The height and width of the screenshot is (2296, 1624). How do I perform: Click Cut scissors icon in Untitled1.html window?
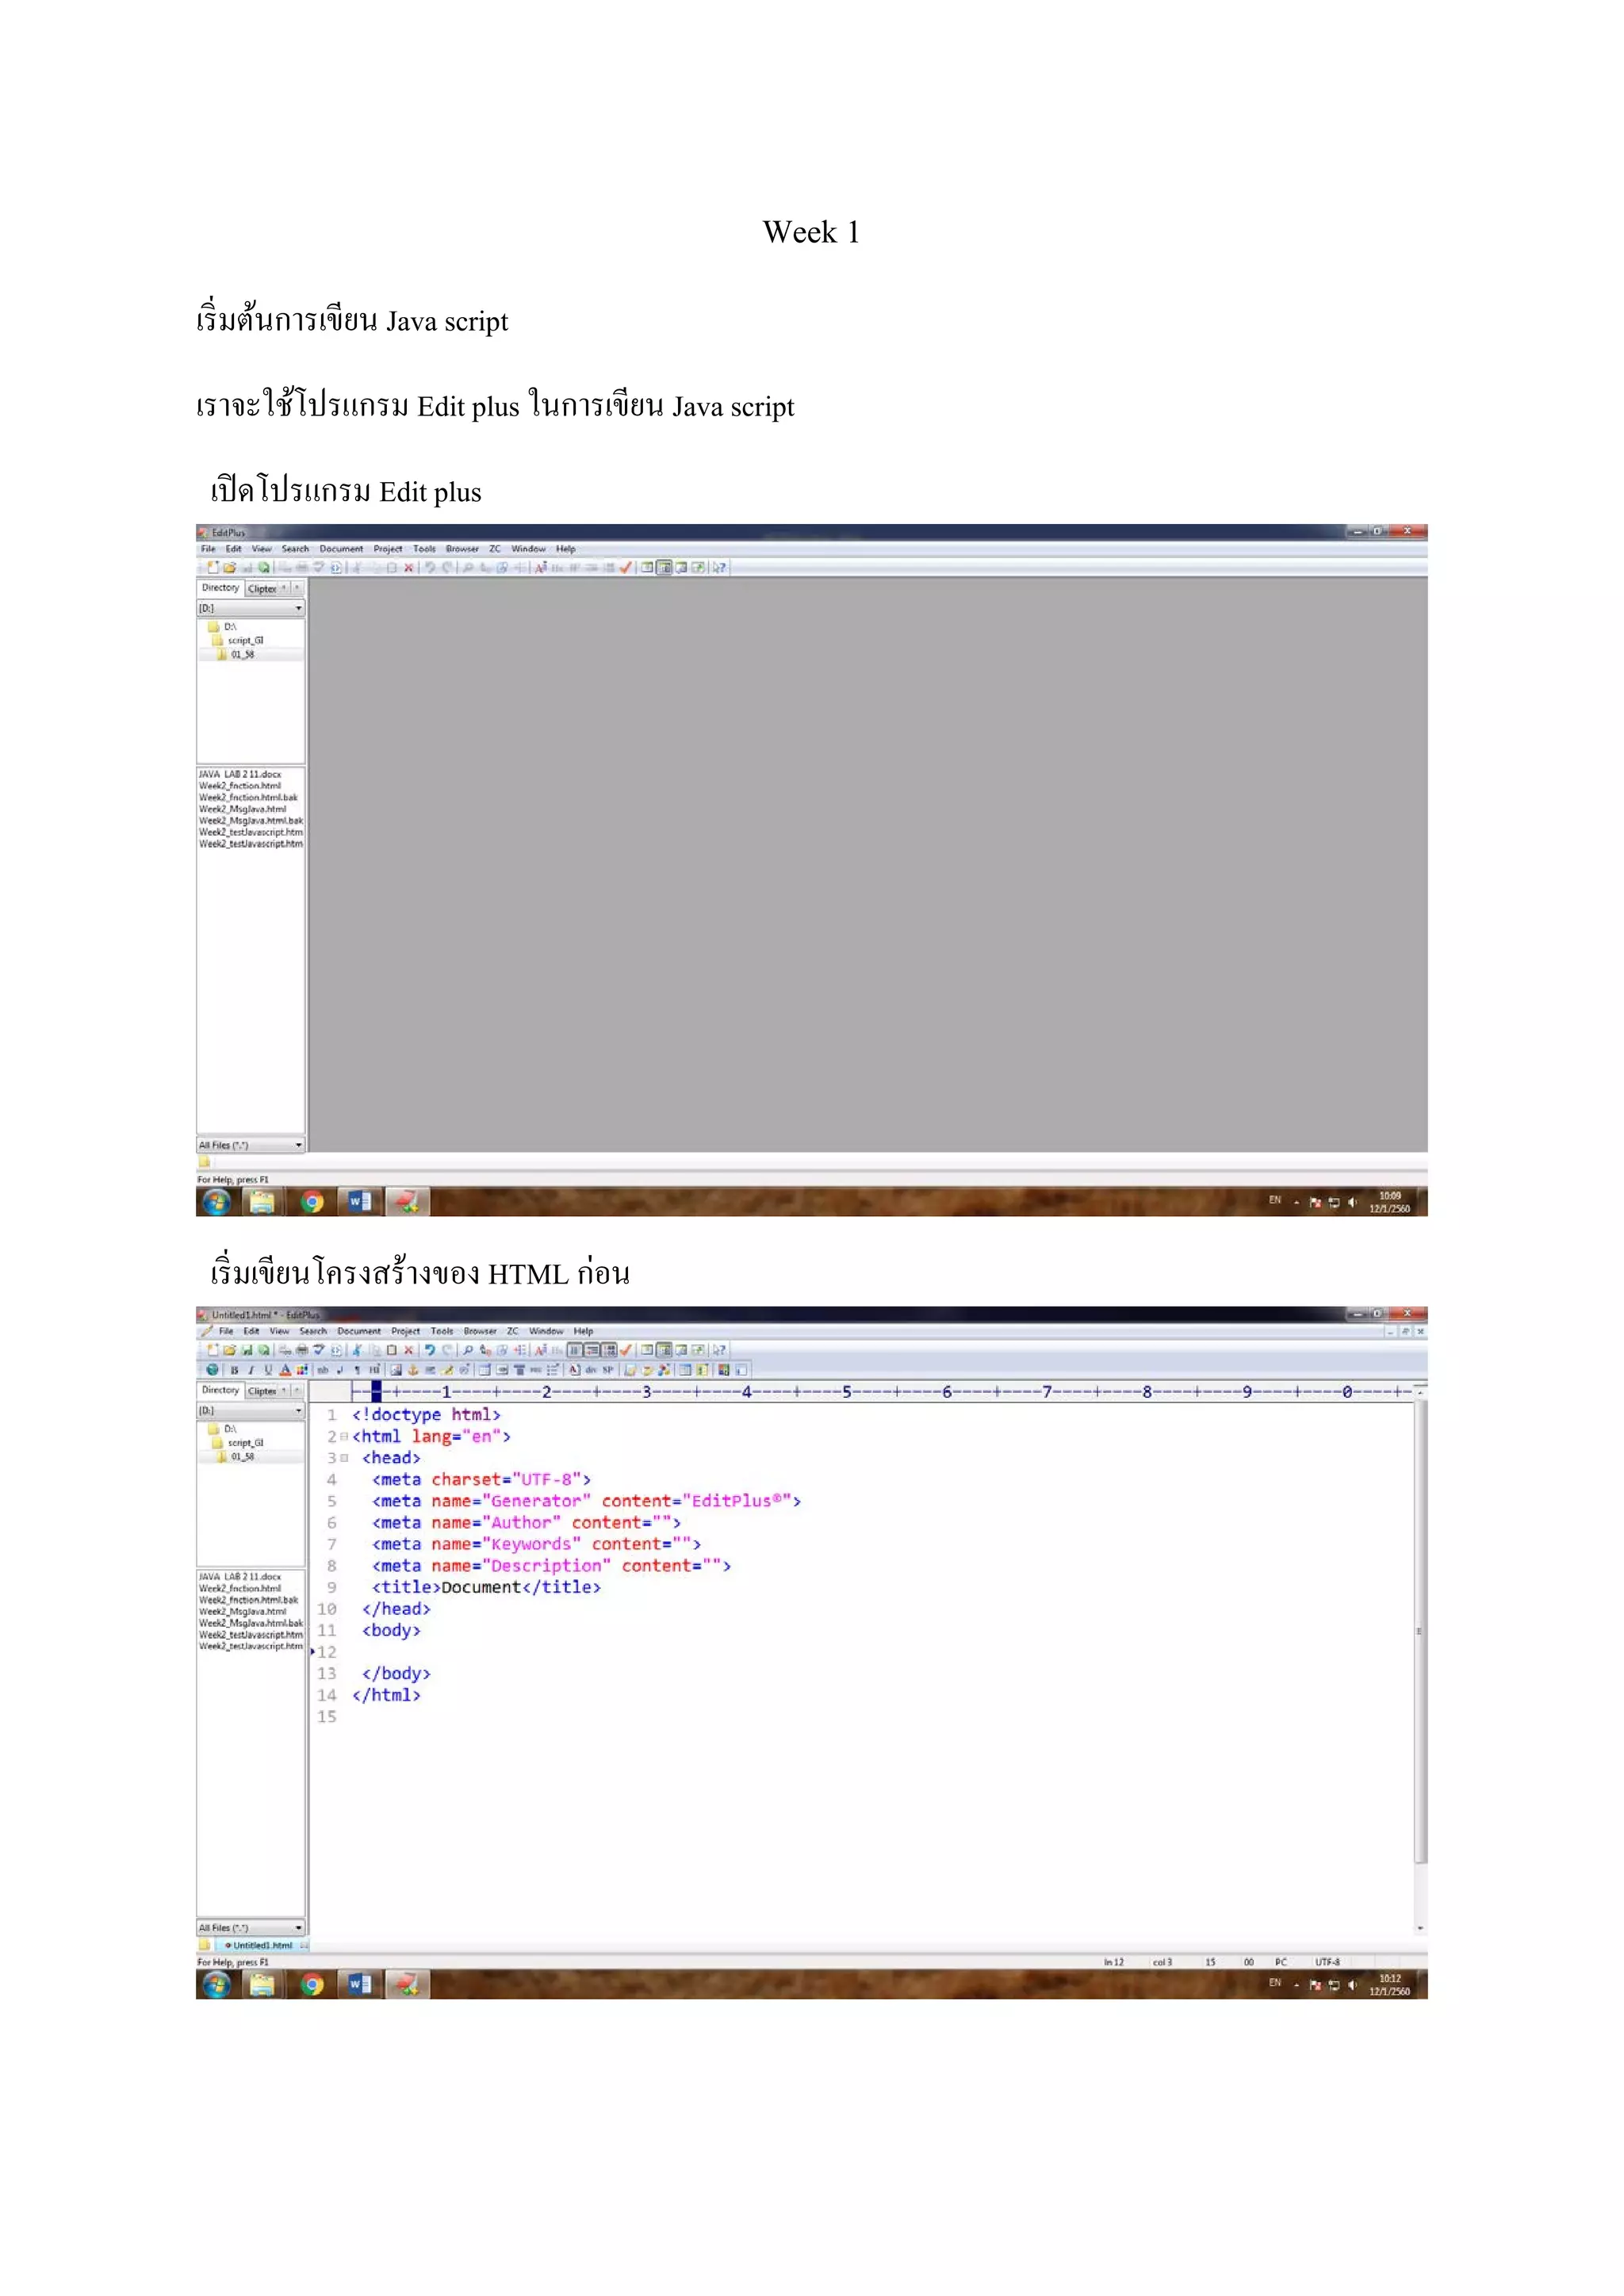click(x=356, y=1350)
